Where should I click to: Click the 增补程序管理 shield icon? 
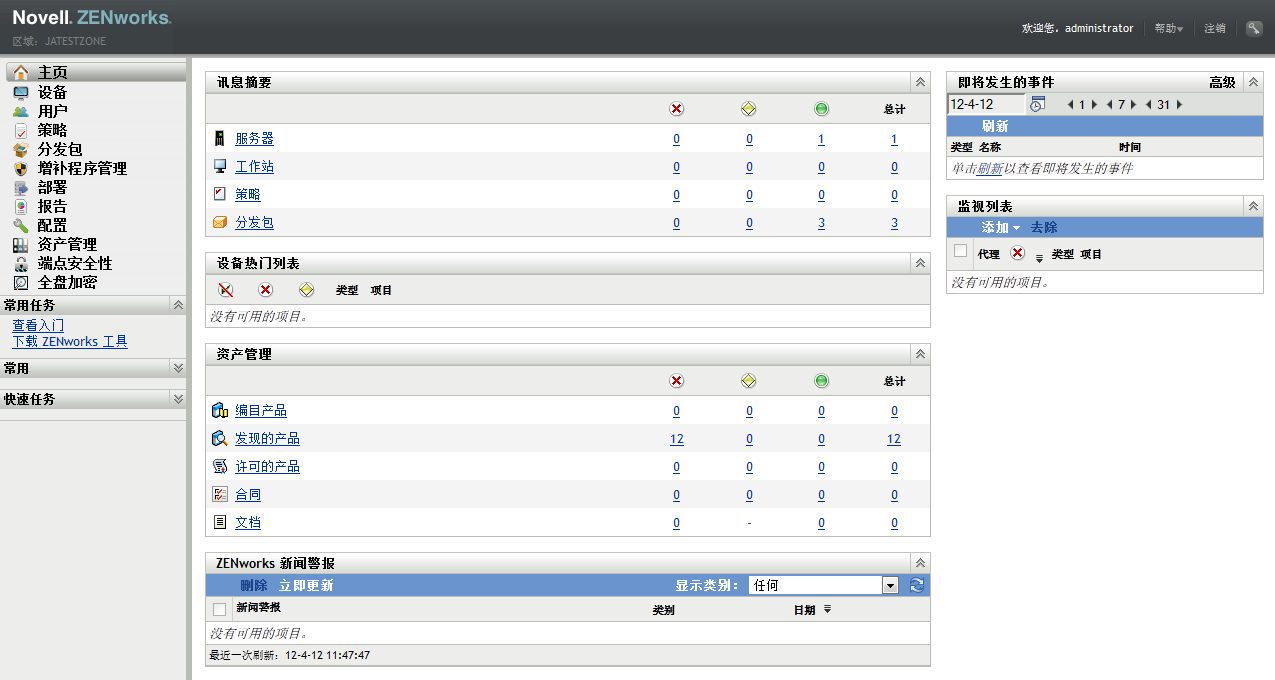tap(21, 168)
